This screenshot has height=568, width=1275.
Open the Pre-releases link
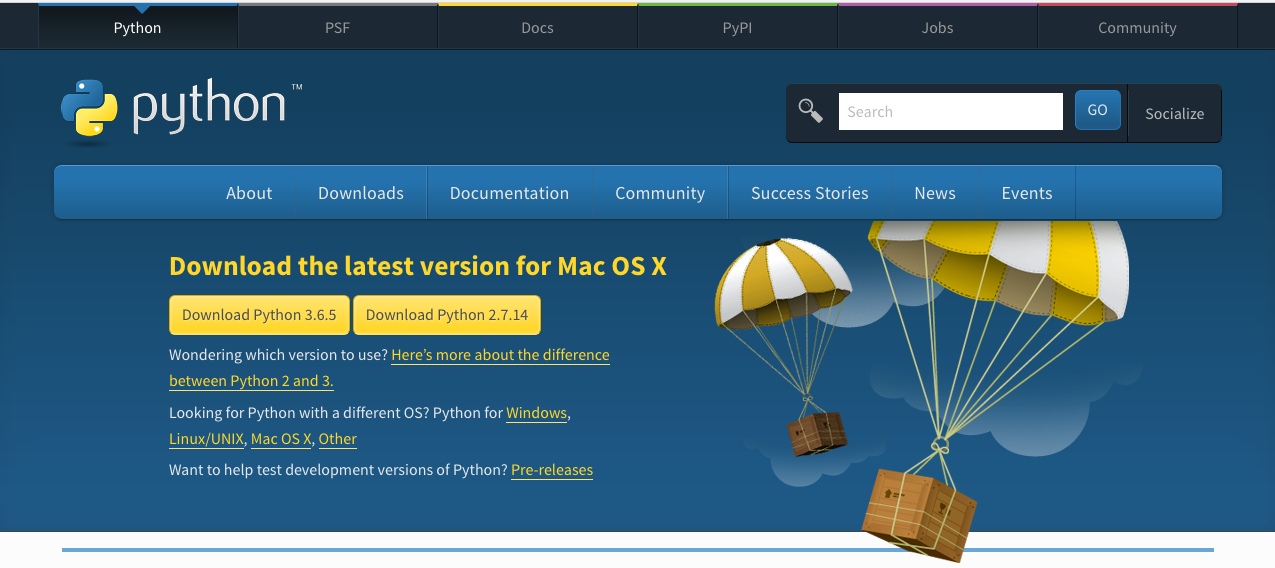tap(552, 470)
